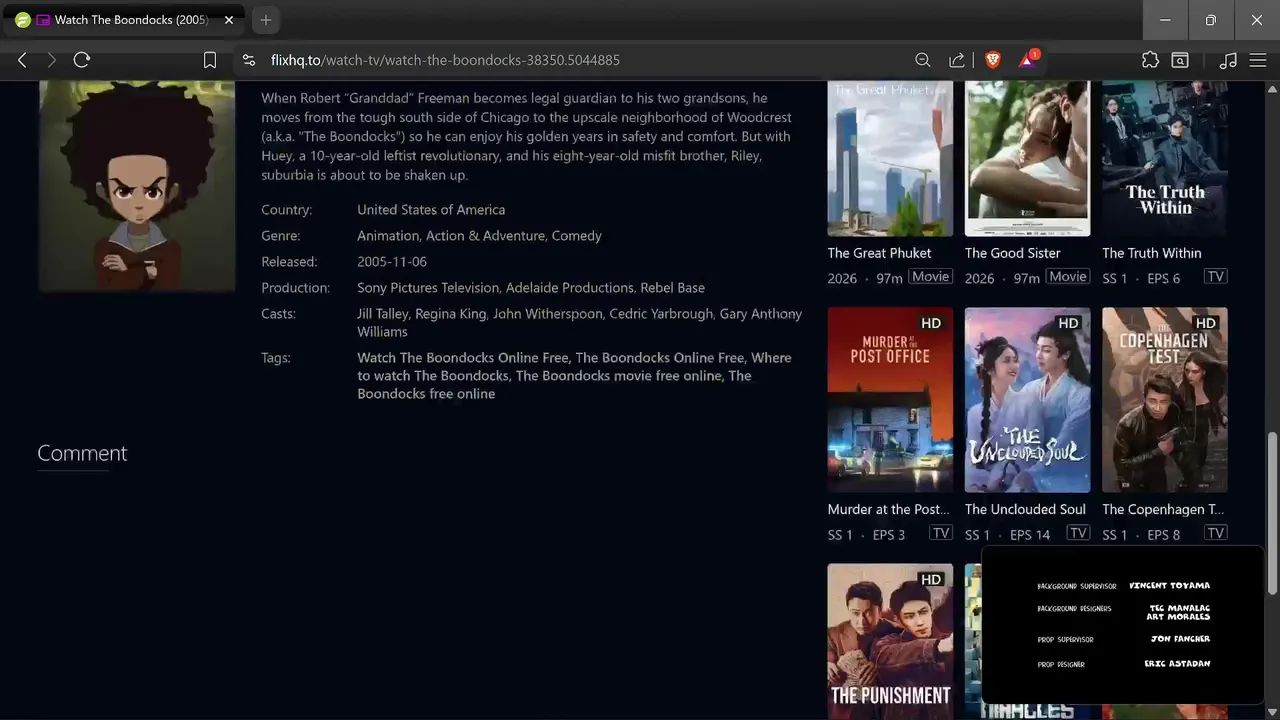The image size is (1280, 720).
Task: Open Brave Shields lion icon
Action: [x=993, y=60]
